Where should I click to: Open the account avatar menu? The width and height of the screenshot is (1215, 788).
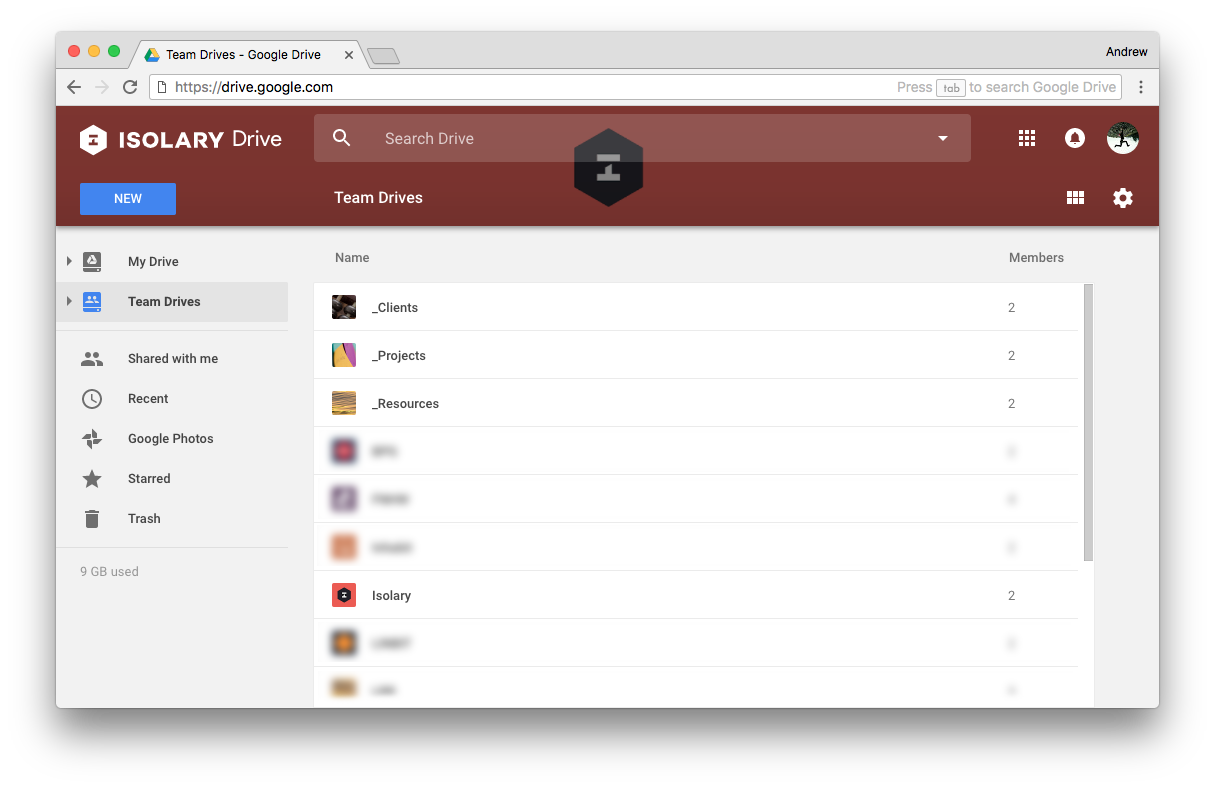pos(1123,138)
